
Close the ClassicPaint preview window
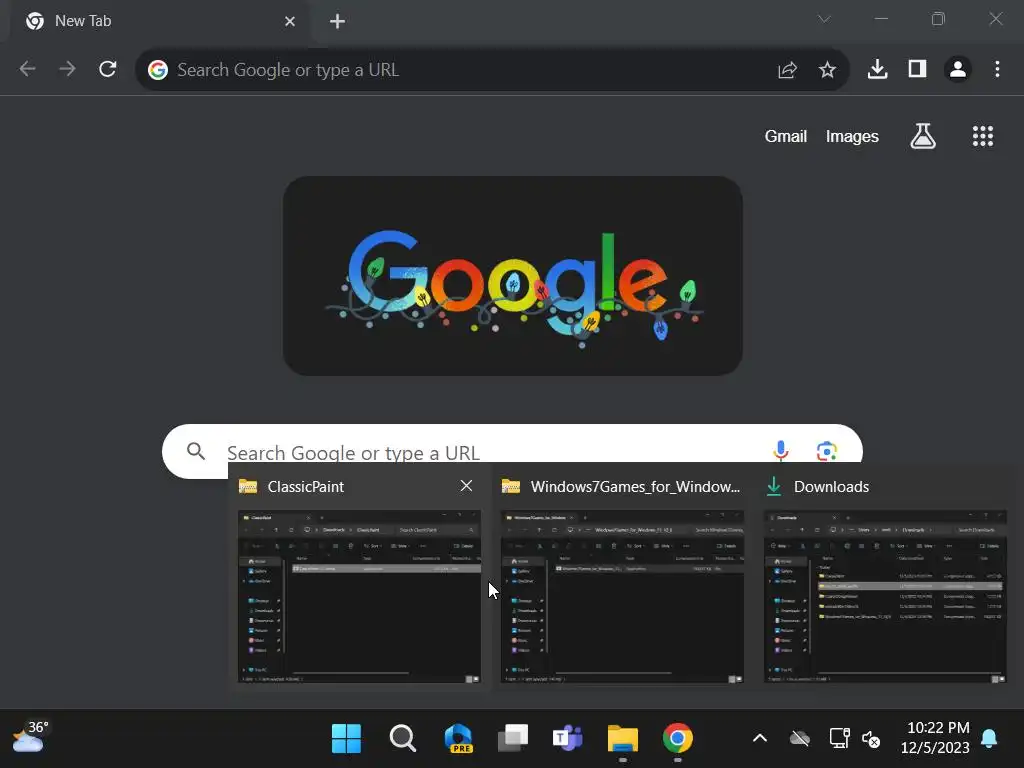coord(466,486)
